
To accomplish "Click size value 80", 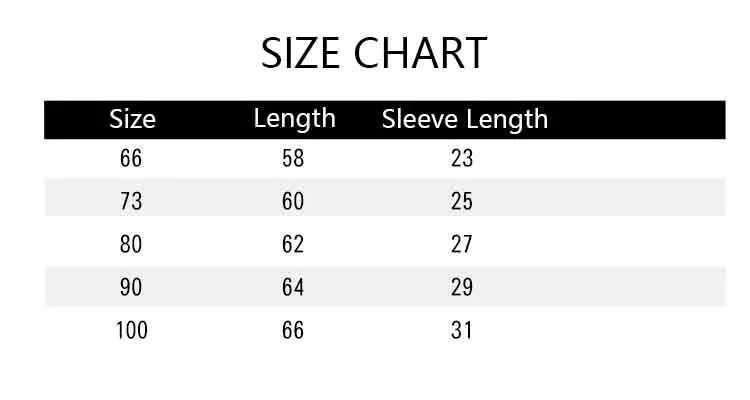I will pyautogui.click(x=131, y=244).
